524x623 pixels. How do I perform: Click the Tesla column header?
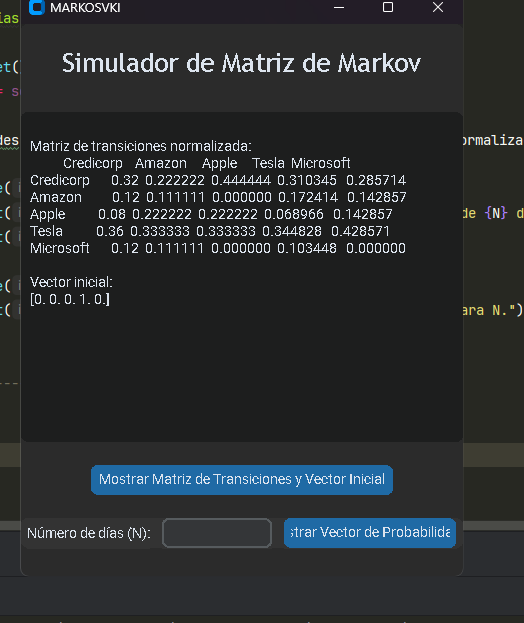pos(269,163)
